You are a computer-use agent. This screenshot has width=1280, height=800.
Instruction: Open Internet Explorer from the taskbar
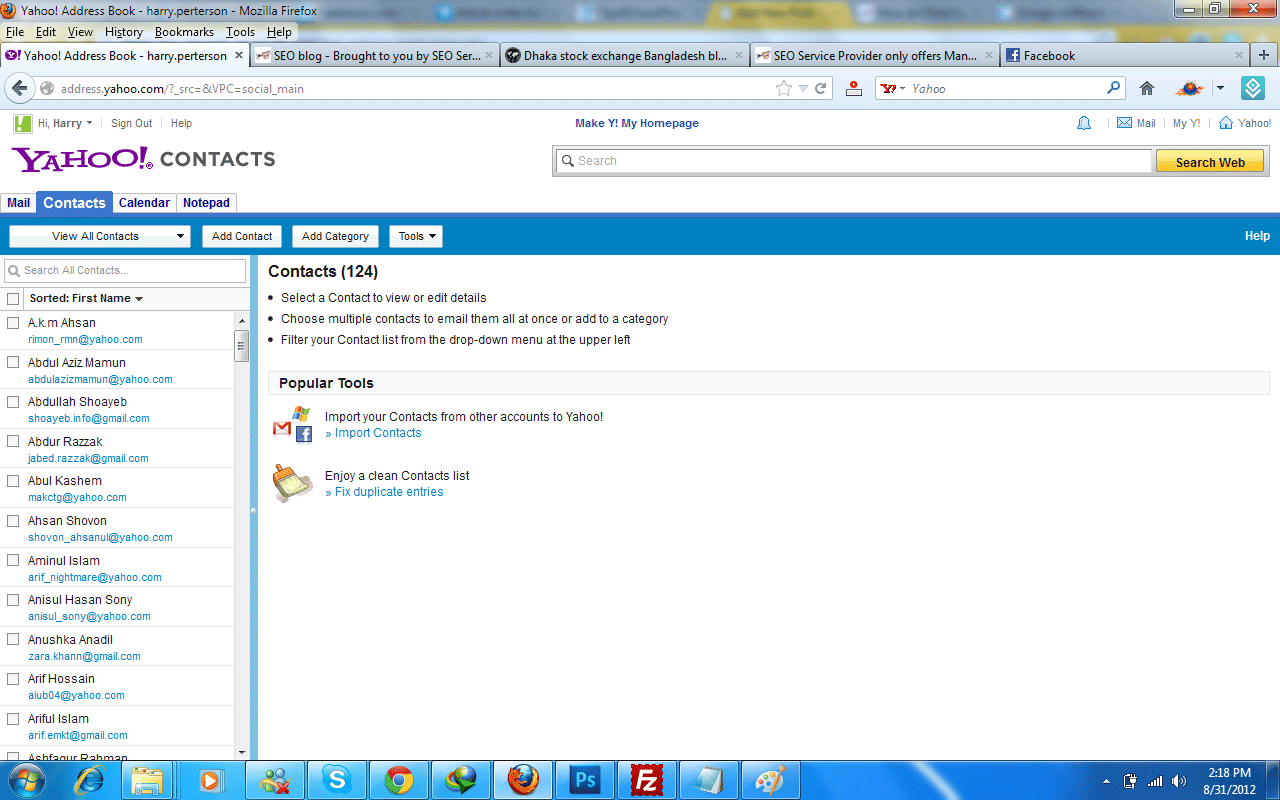pos(90,780)
